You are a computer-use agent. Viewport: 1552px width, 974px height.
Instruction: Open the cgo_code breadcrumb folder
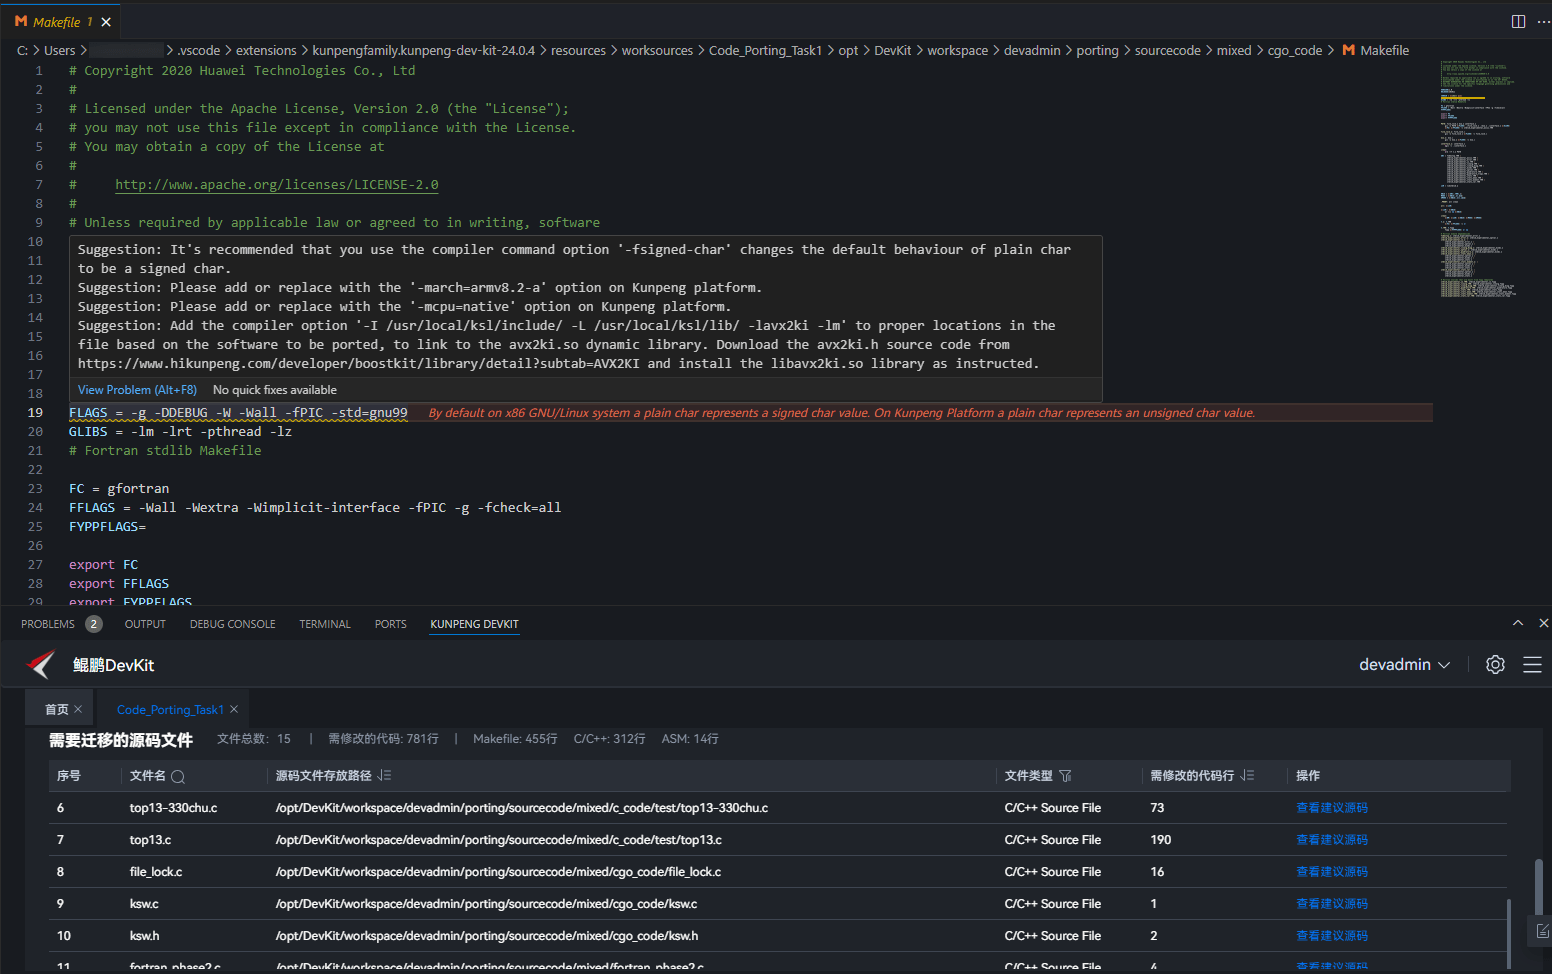click(x=1294, y=50)
